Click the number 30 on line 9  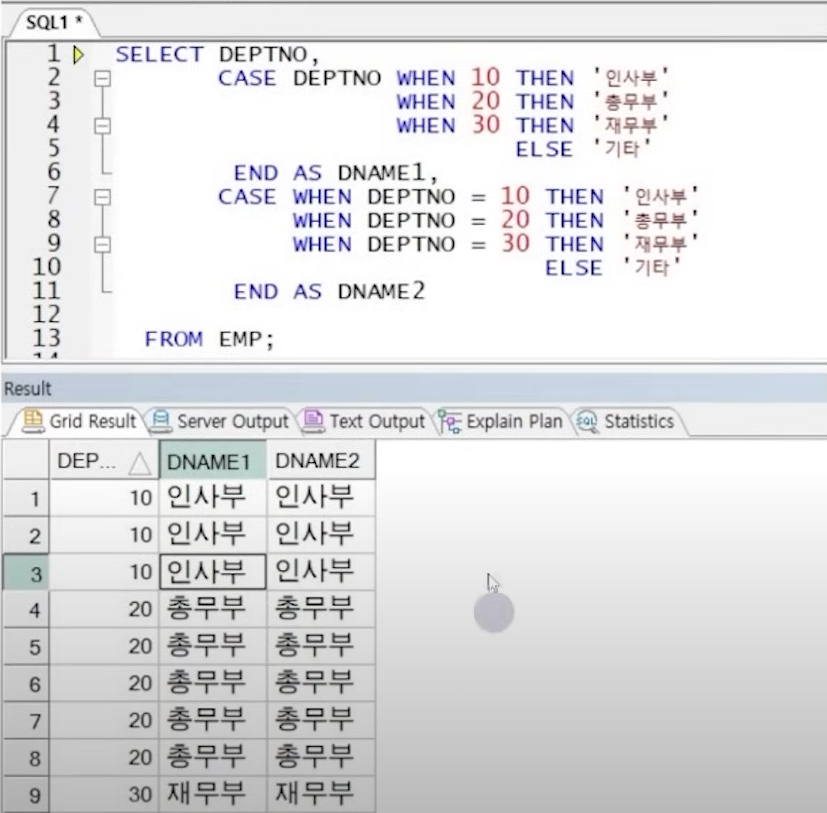pos(515,244)
